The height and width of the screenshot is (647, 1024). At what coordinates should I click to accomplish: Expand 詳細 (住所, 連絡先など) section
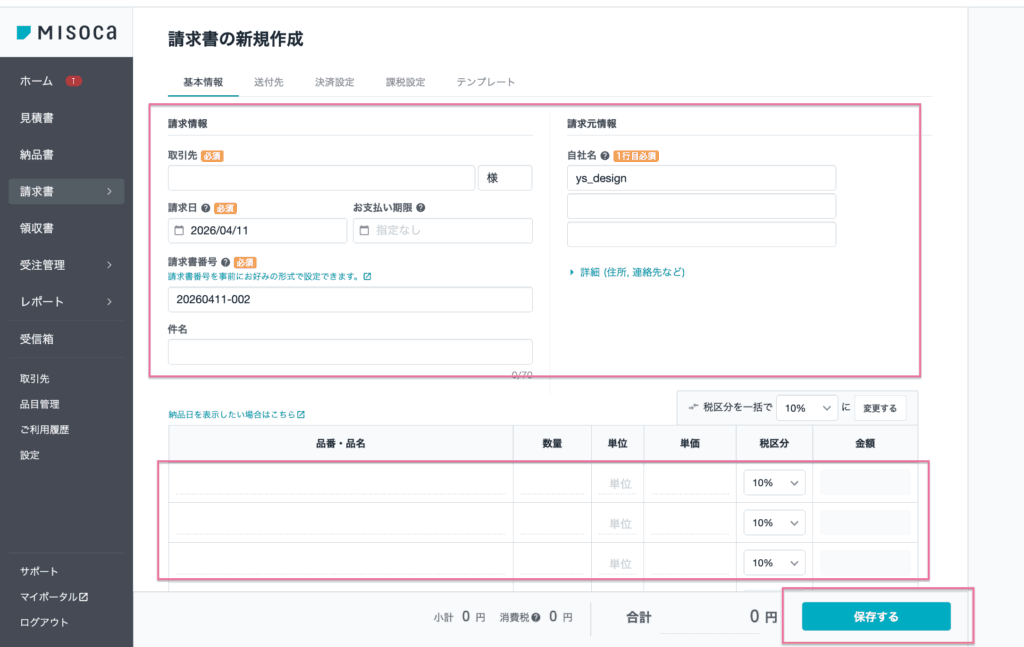coord(627,272)
